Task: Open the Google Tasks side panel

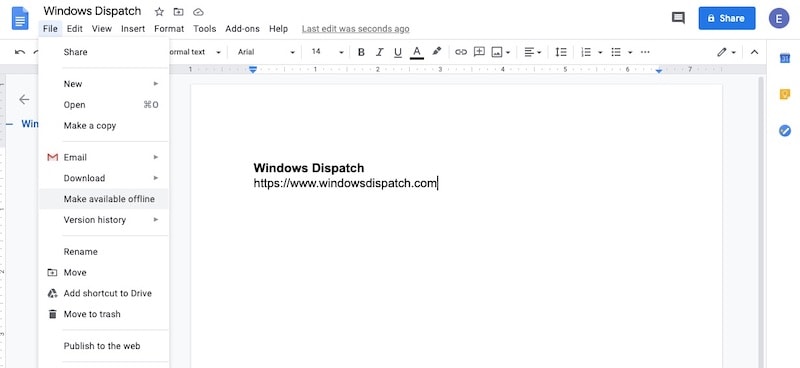Action: (x=785, y=131)
